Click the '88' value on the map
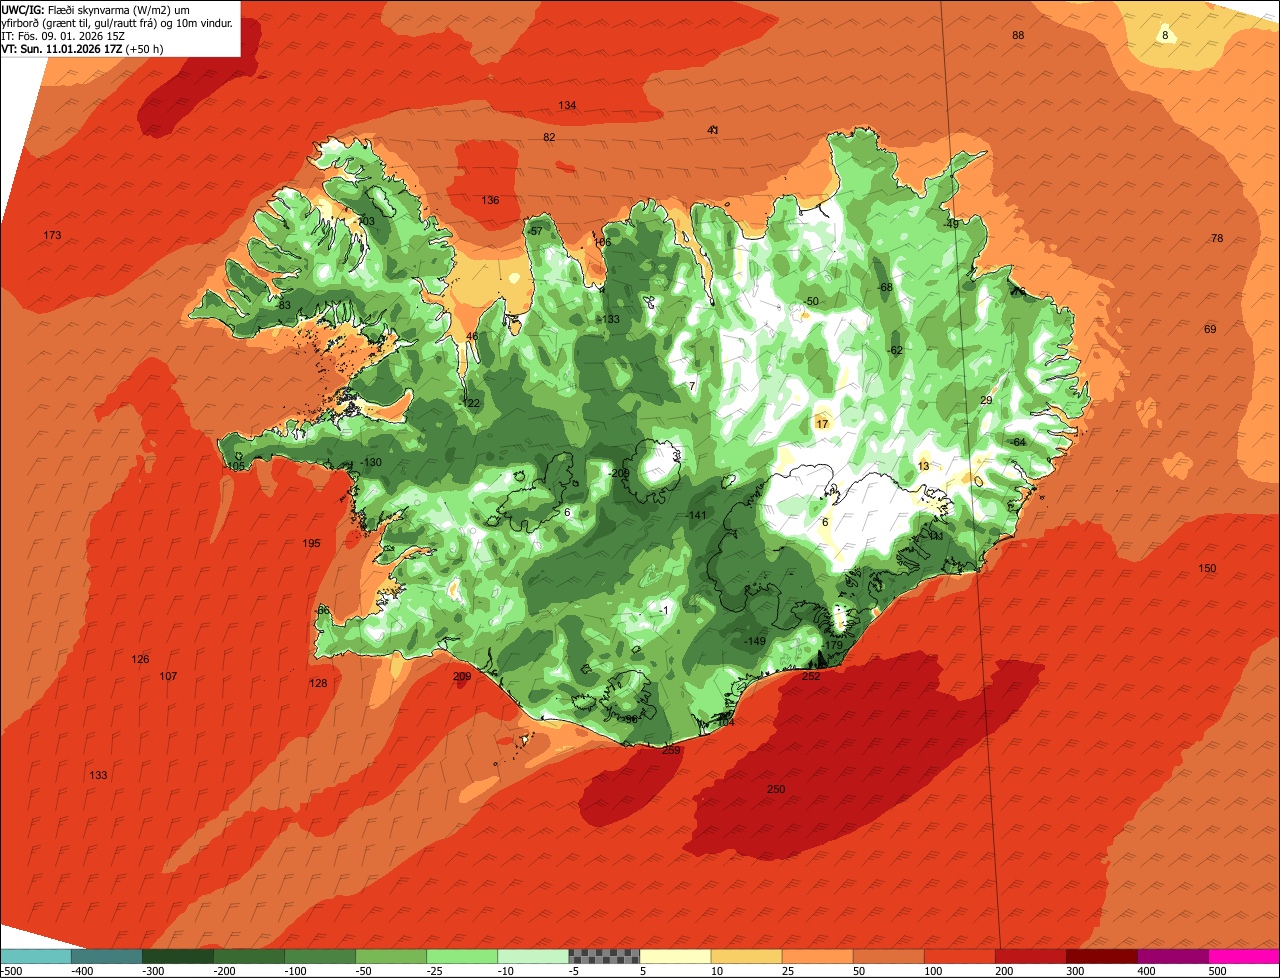The width and height of the screenshot is (1280, 978). pyautogui.click(x=1018, y=35)
